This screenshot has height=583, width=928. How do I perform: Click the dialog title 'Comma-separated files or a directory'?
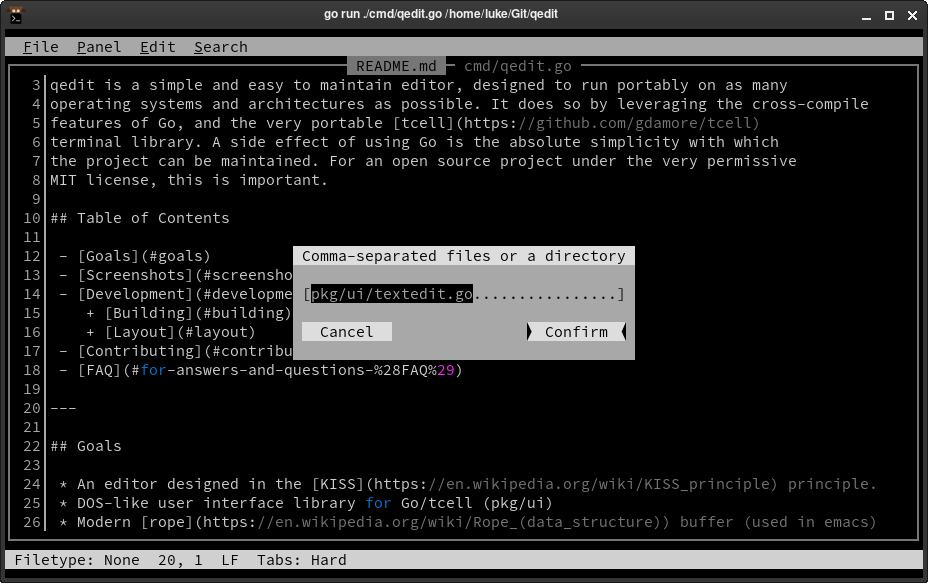[463, 256]
